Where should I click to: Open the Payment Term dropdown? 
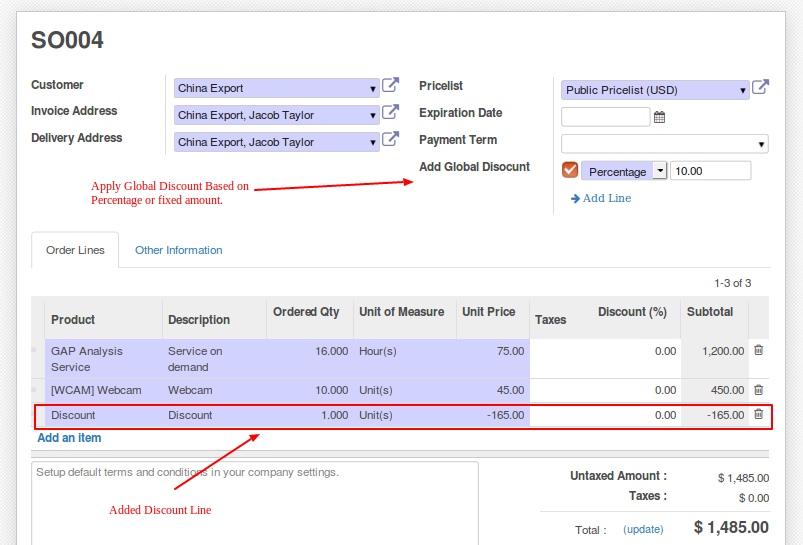pyautogui.click(x=664, y=144)
